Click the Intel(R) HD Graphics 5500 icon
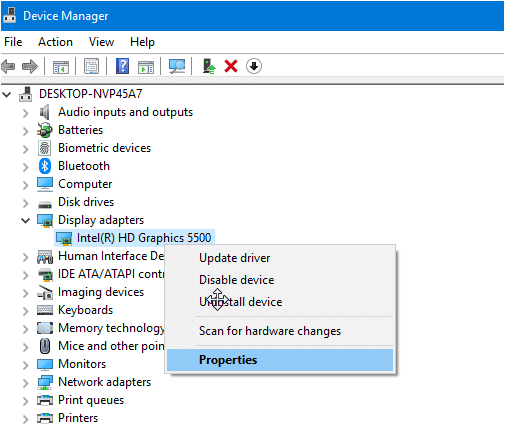The height and width of the screenshot is (427, 505). click(x=64, y=238)
